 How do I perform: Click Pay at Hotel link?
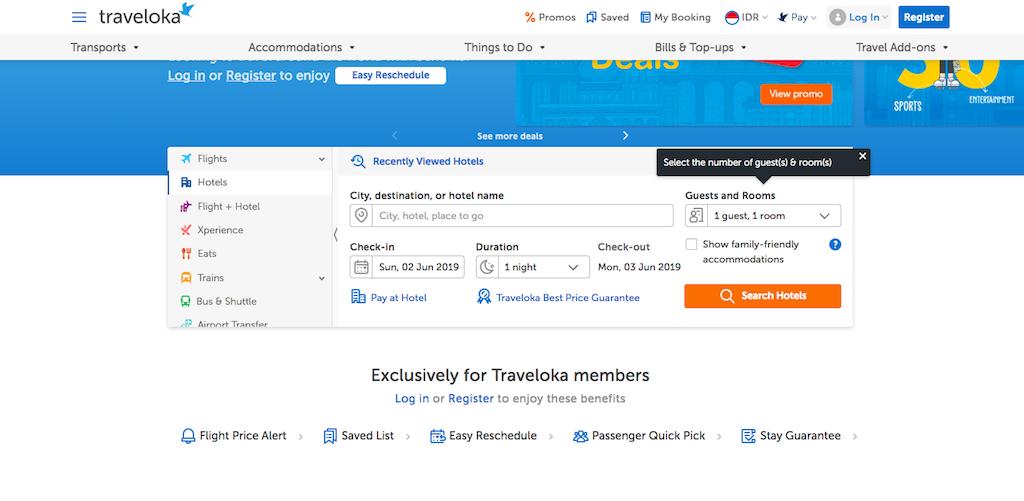(398, 298)
